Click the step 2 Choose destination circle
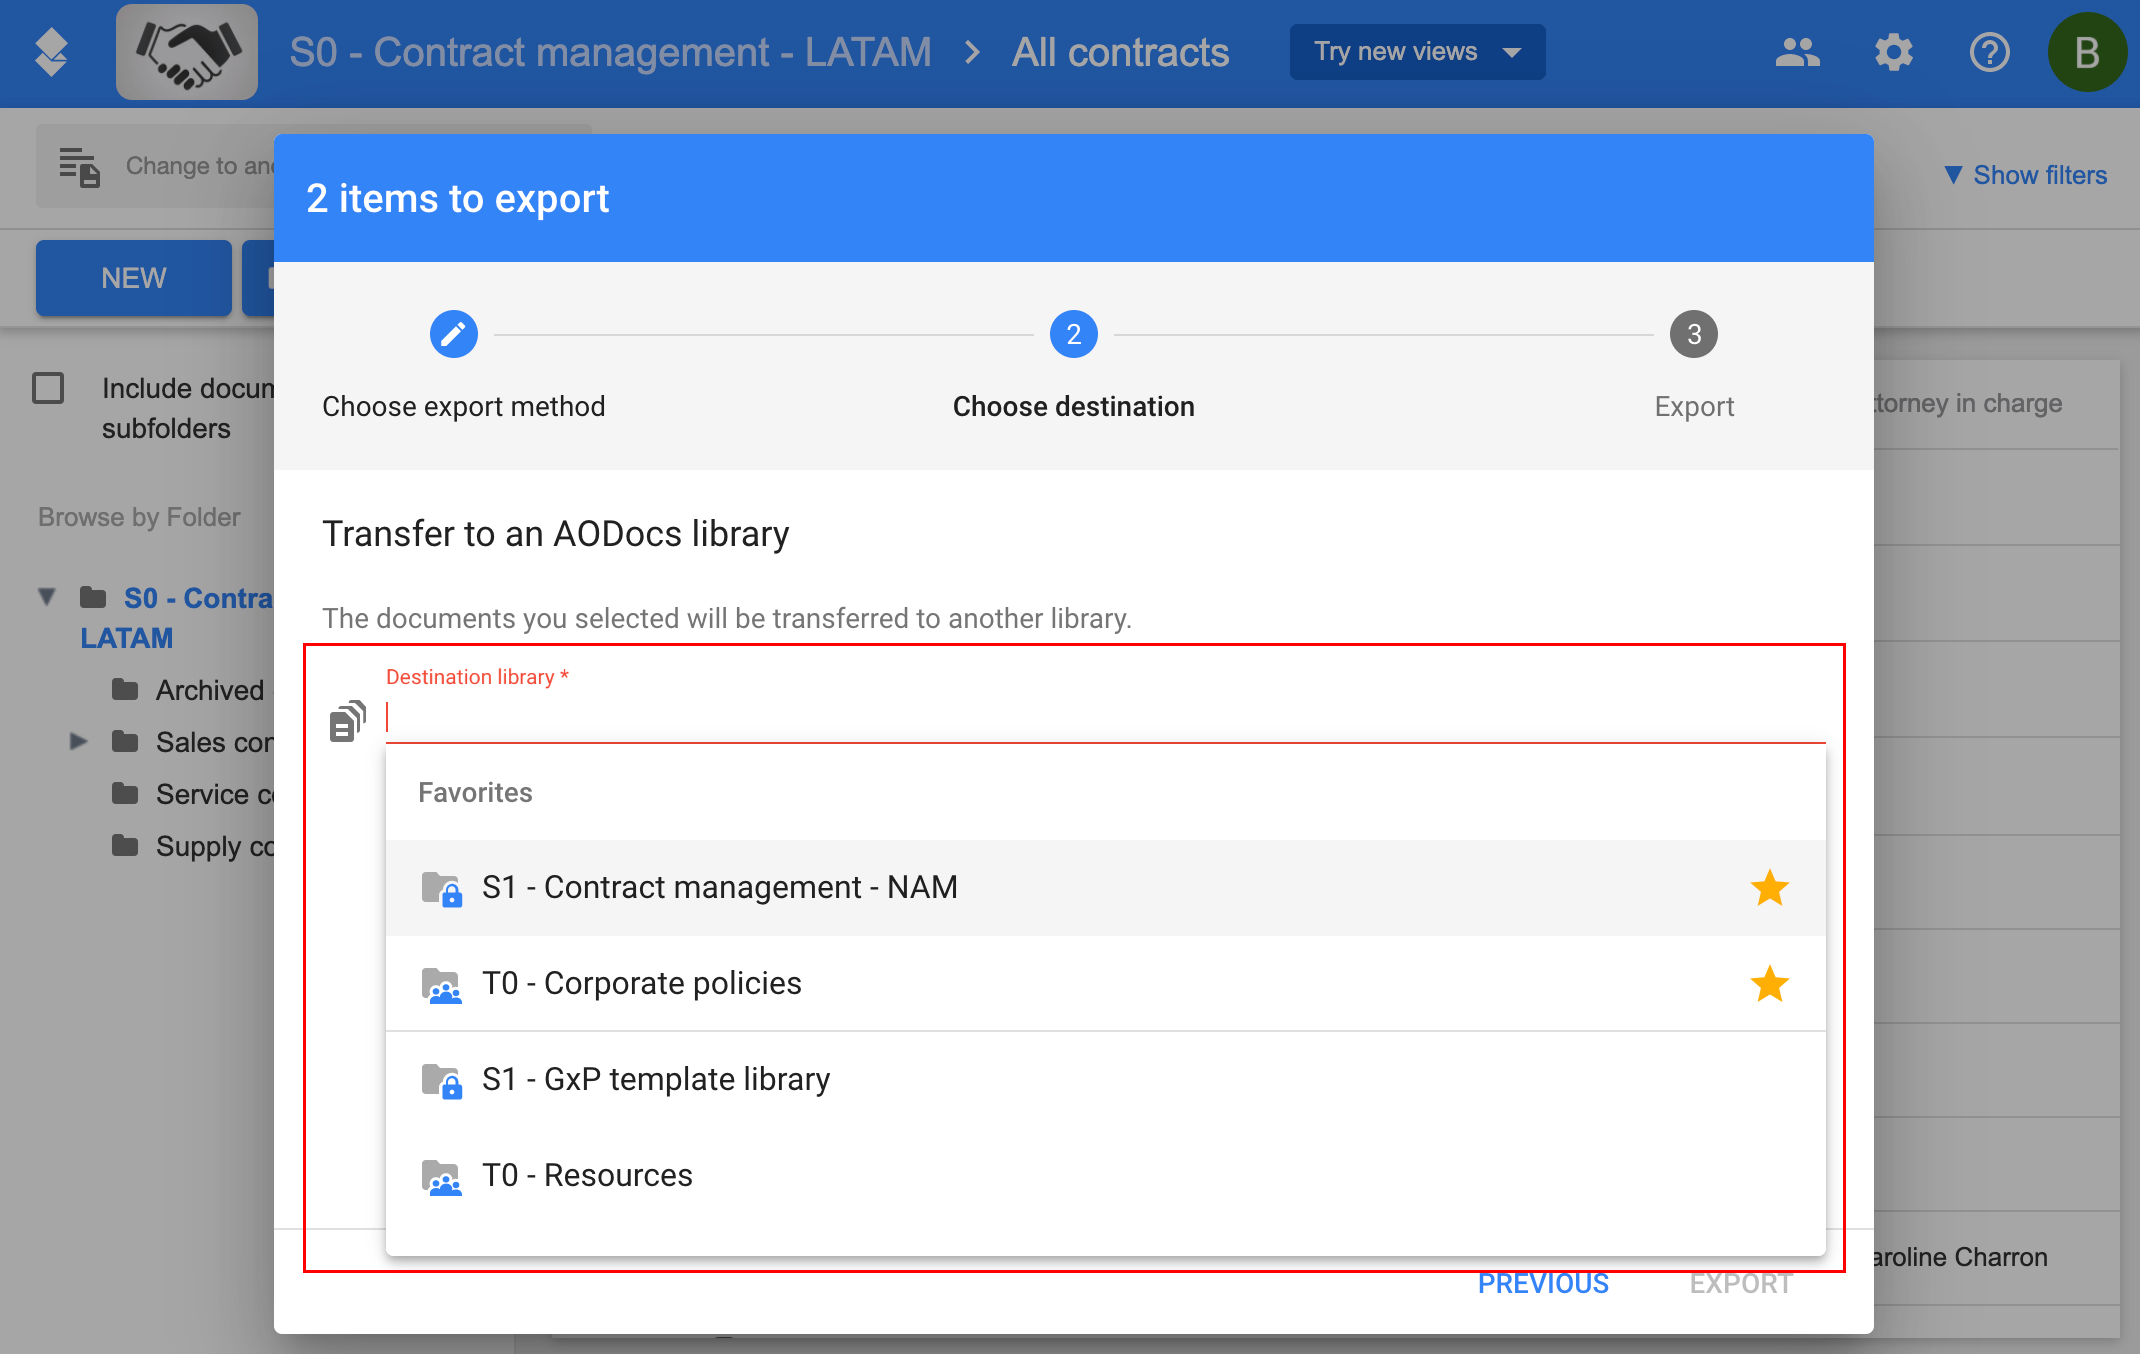 point(1074,334)
